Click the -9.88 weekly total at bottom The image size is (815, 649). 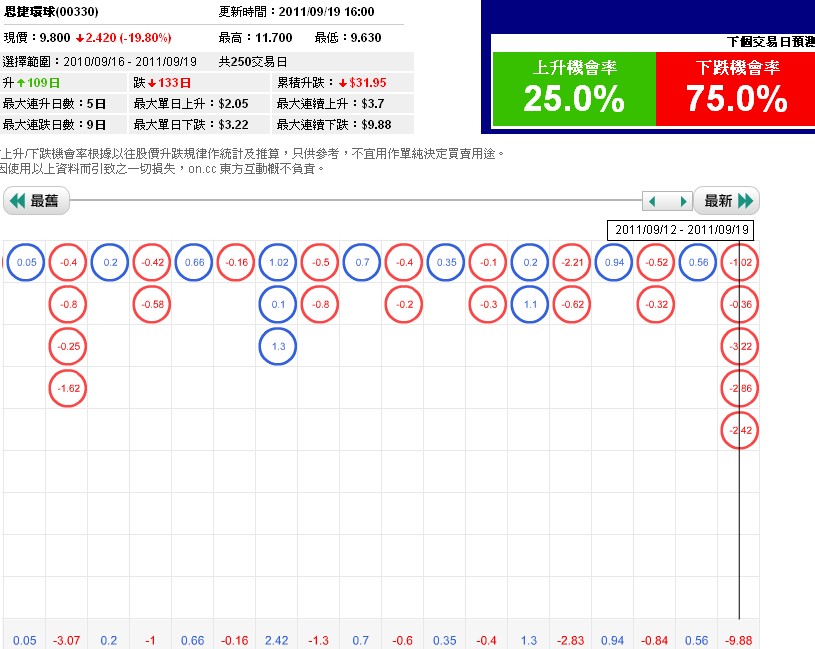pyautogui.click(x=740, y=640)
